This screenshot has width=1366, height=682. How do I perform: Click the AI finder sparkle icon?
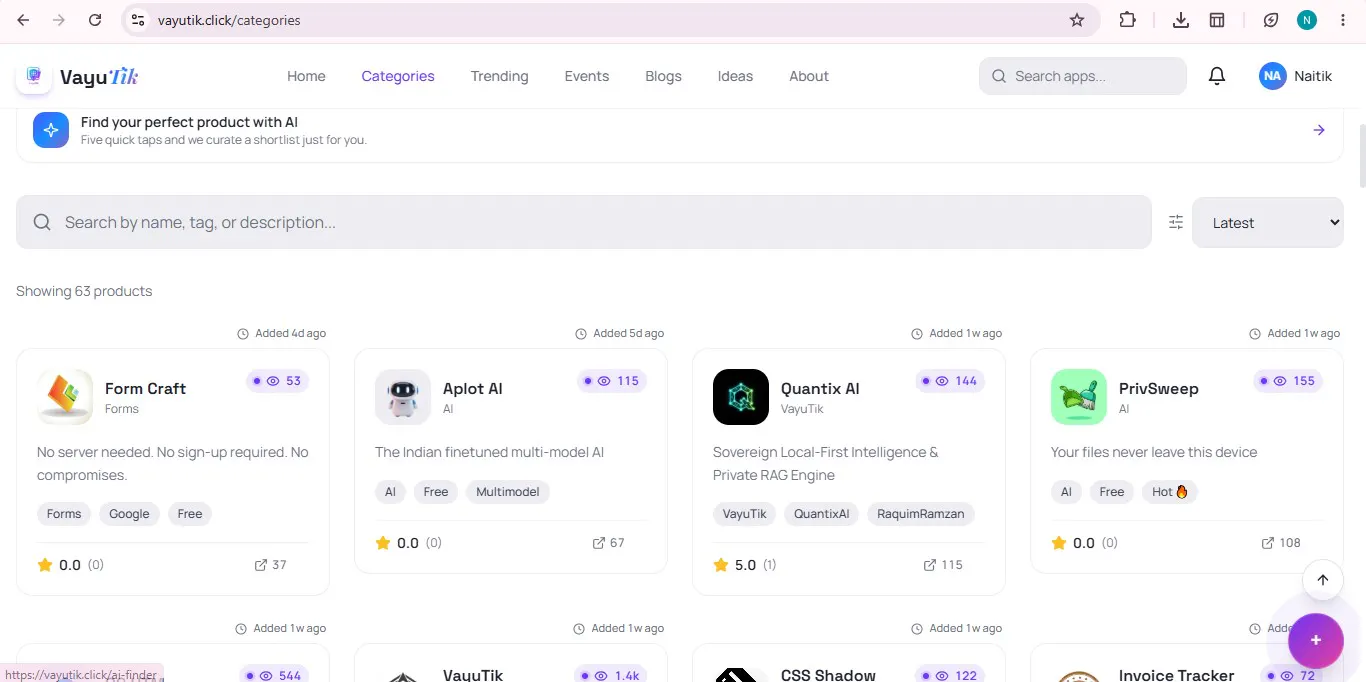51,130
